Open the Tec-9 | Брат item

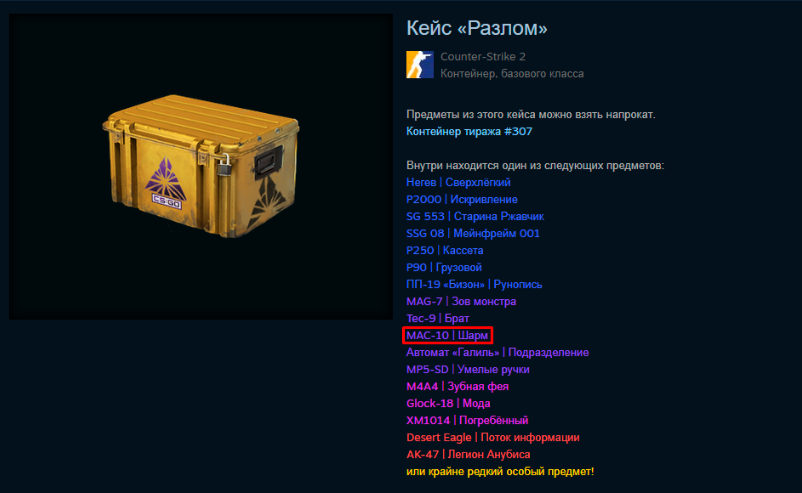point(438,318)
